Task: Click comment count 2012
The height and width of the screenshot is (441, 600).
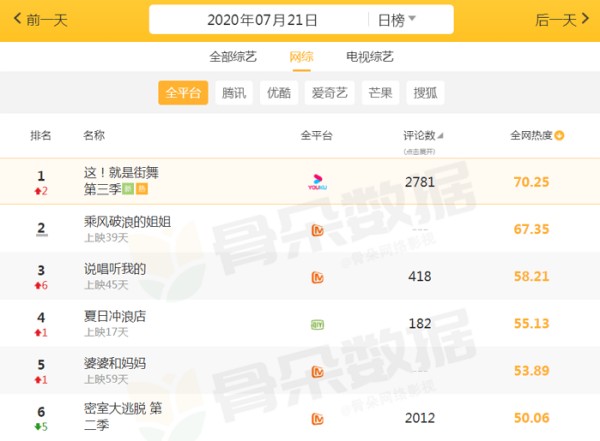Action: coord(420,418)
